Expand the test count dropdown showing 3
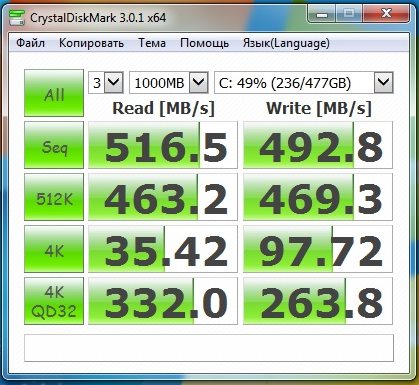This screenshot has width=419, height=385. pos(114,82)
